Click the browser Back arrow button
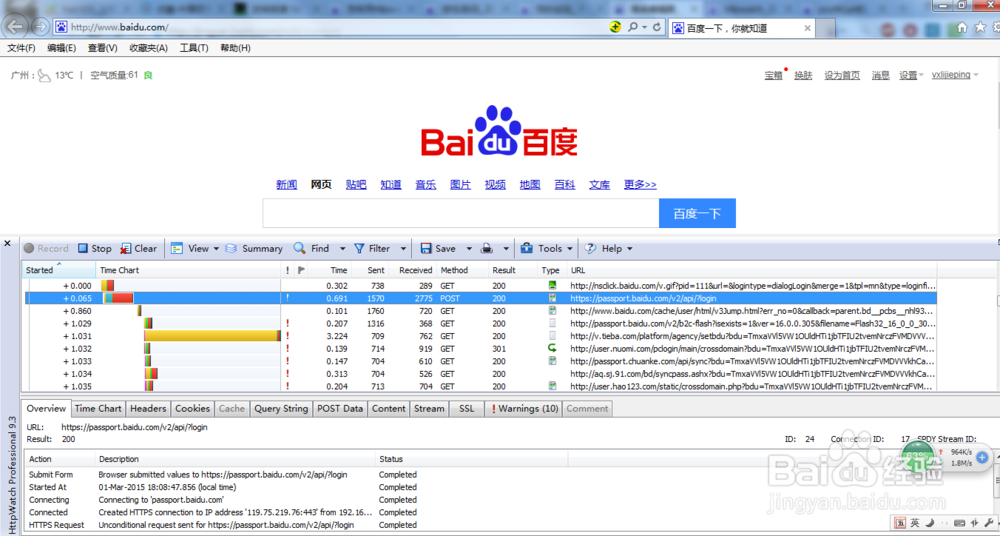This screenshot has height=536, width=1000. point(16,27)
